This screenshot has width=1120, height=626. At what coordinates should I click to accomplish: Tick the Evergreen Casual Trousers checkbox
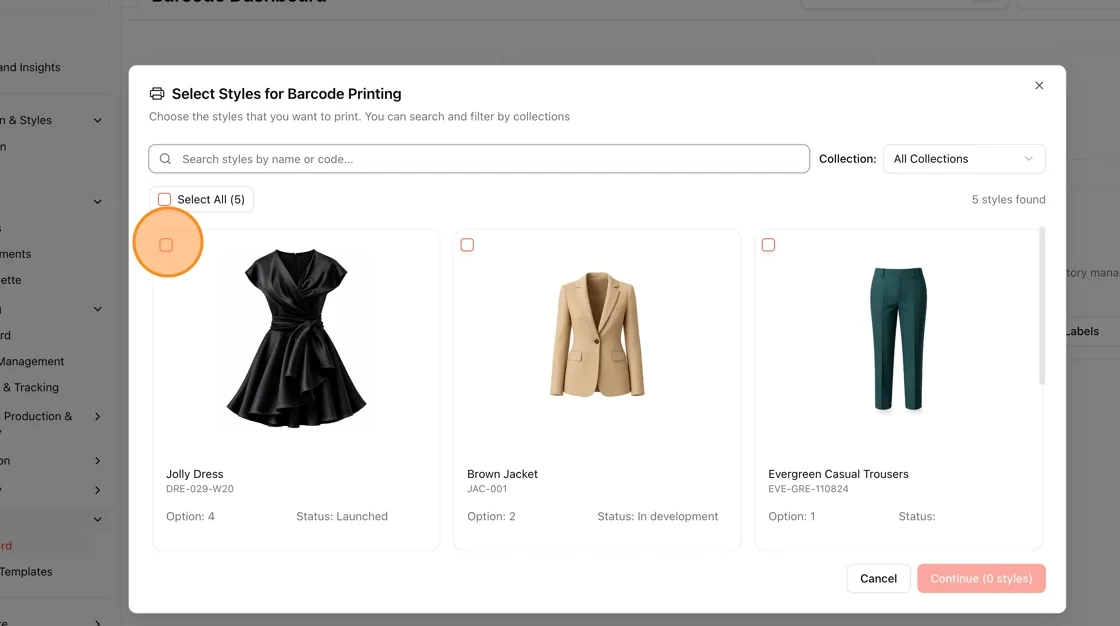(x=769, y=245)
